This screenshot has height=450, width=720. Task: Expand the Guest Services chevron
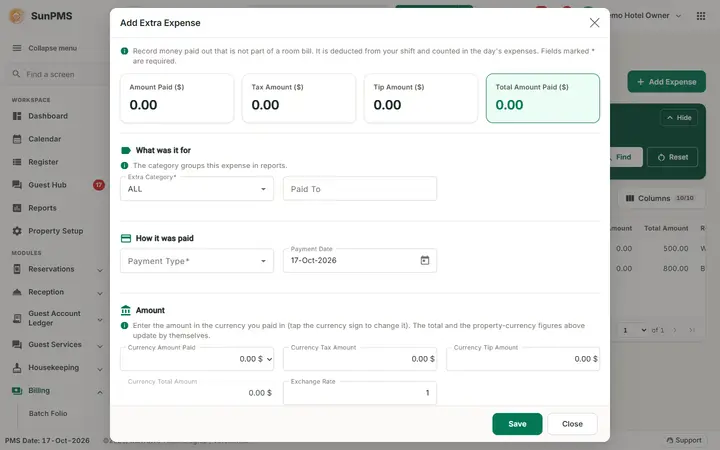pos(100,346)
